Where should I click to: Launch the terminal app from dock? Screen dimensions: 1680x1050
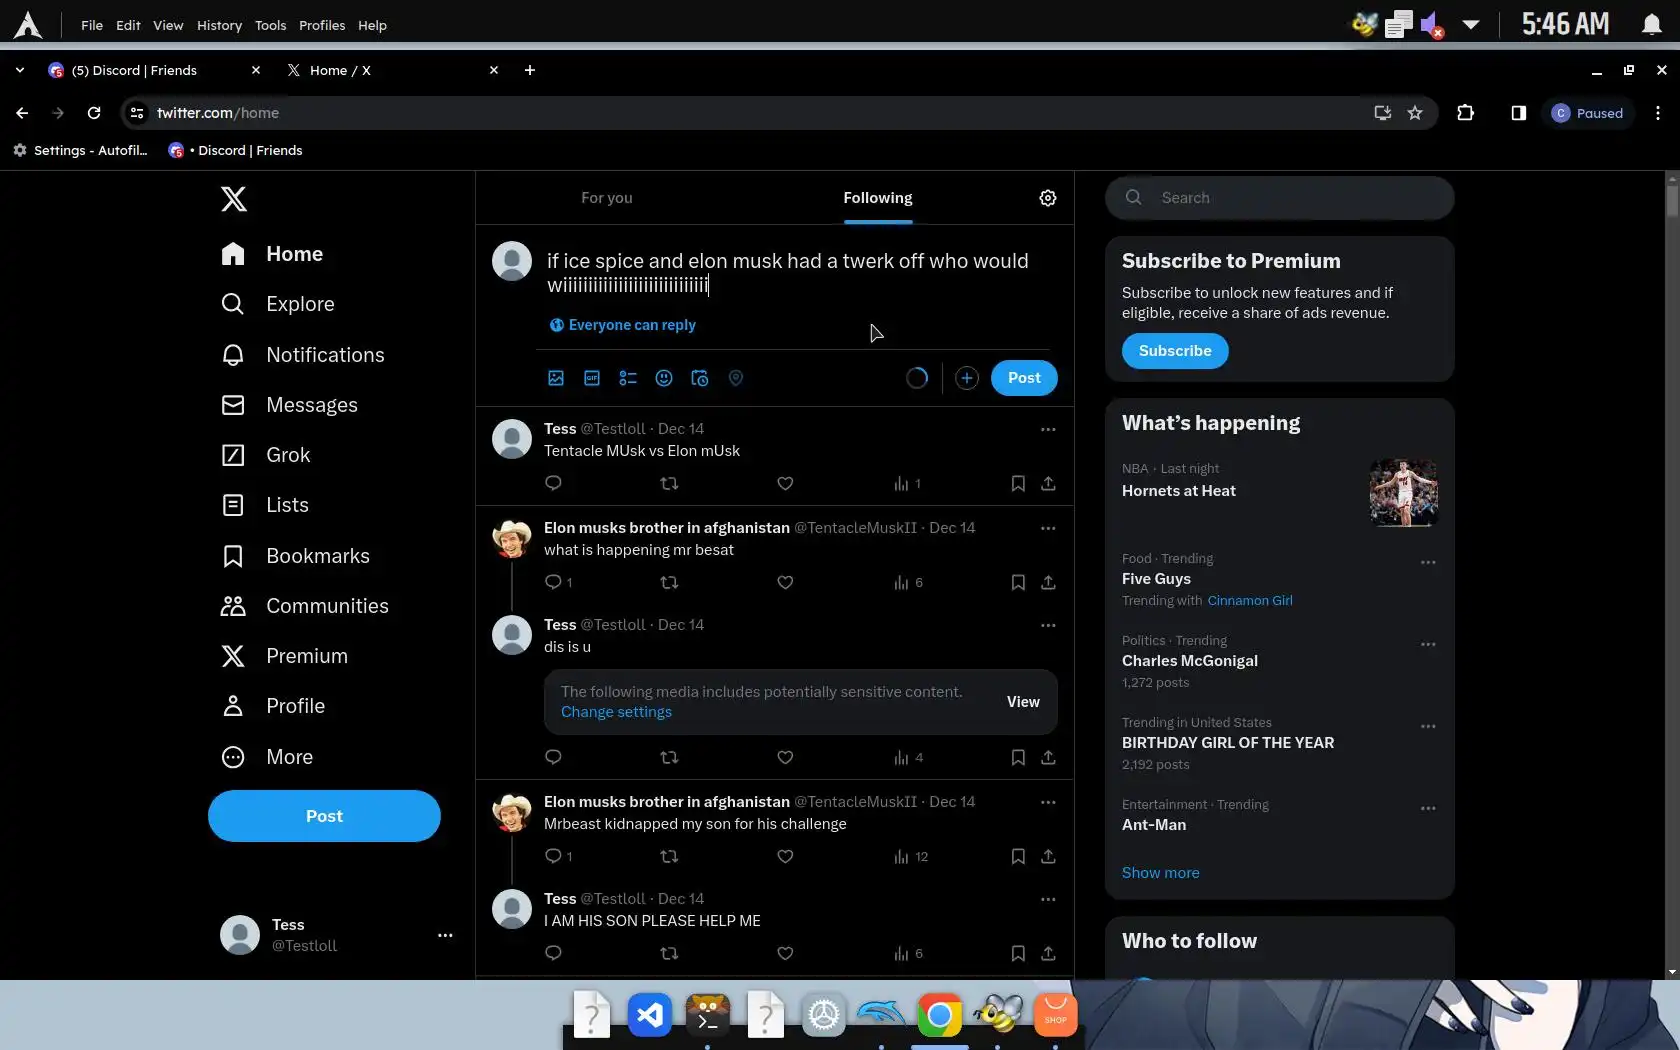coord(708,1016)
